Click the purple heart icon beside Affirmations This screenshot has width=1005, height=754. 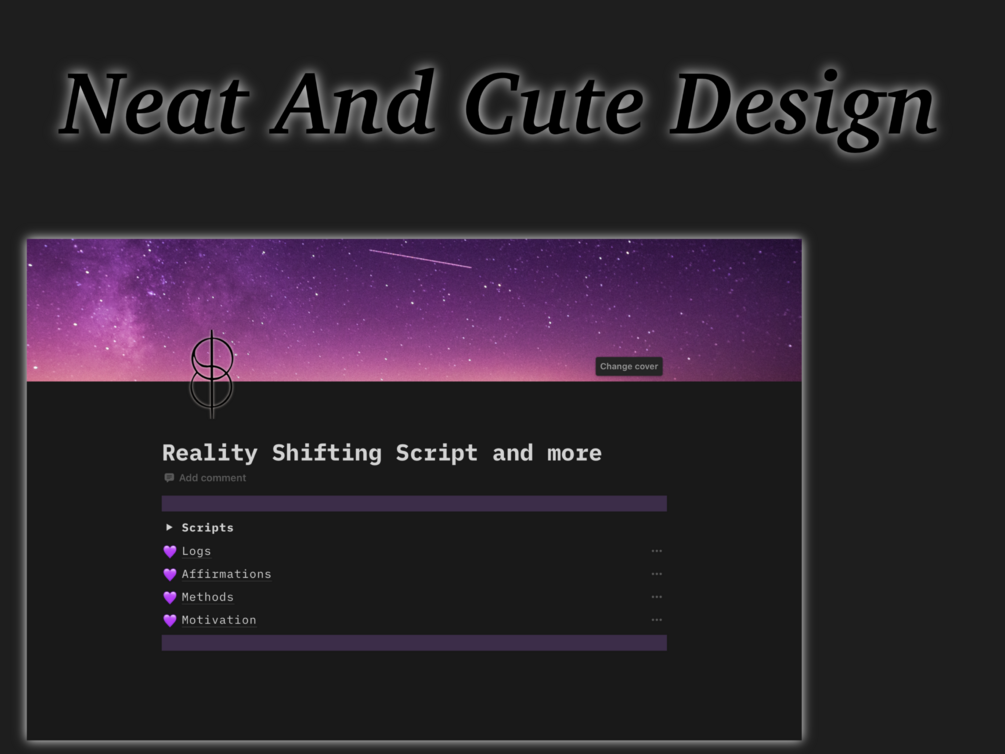pyautogui.click(x=170, y=574)
